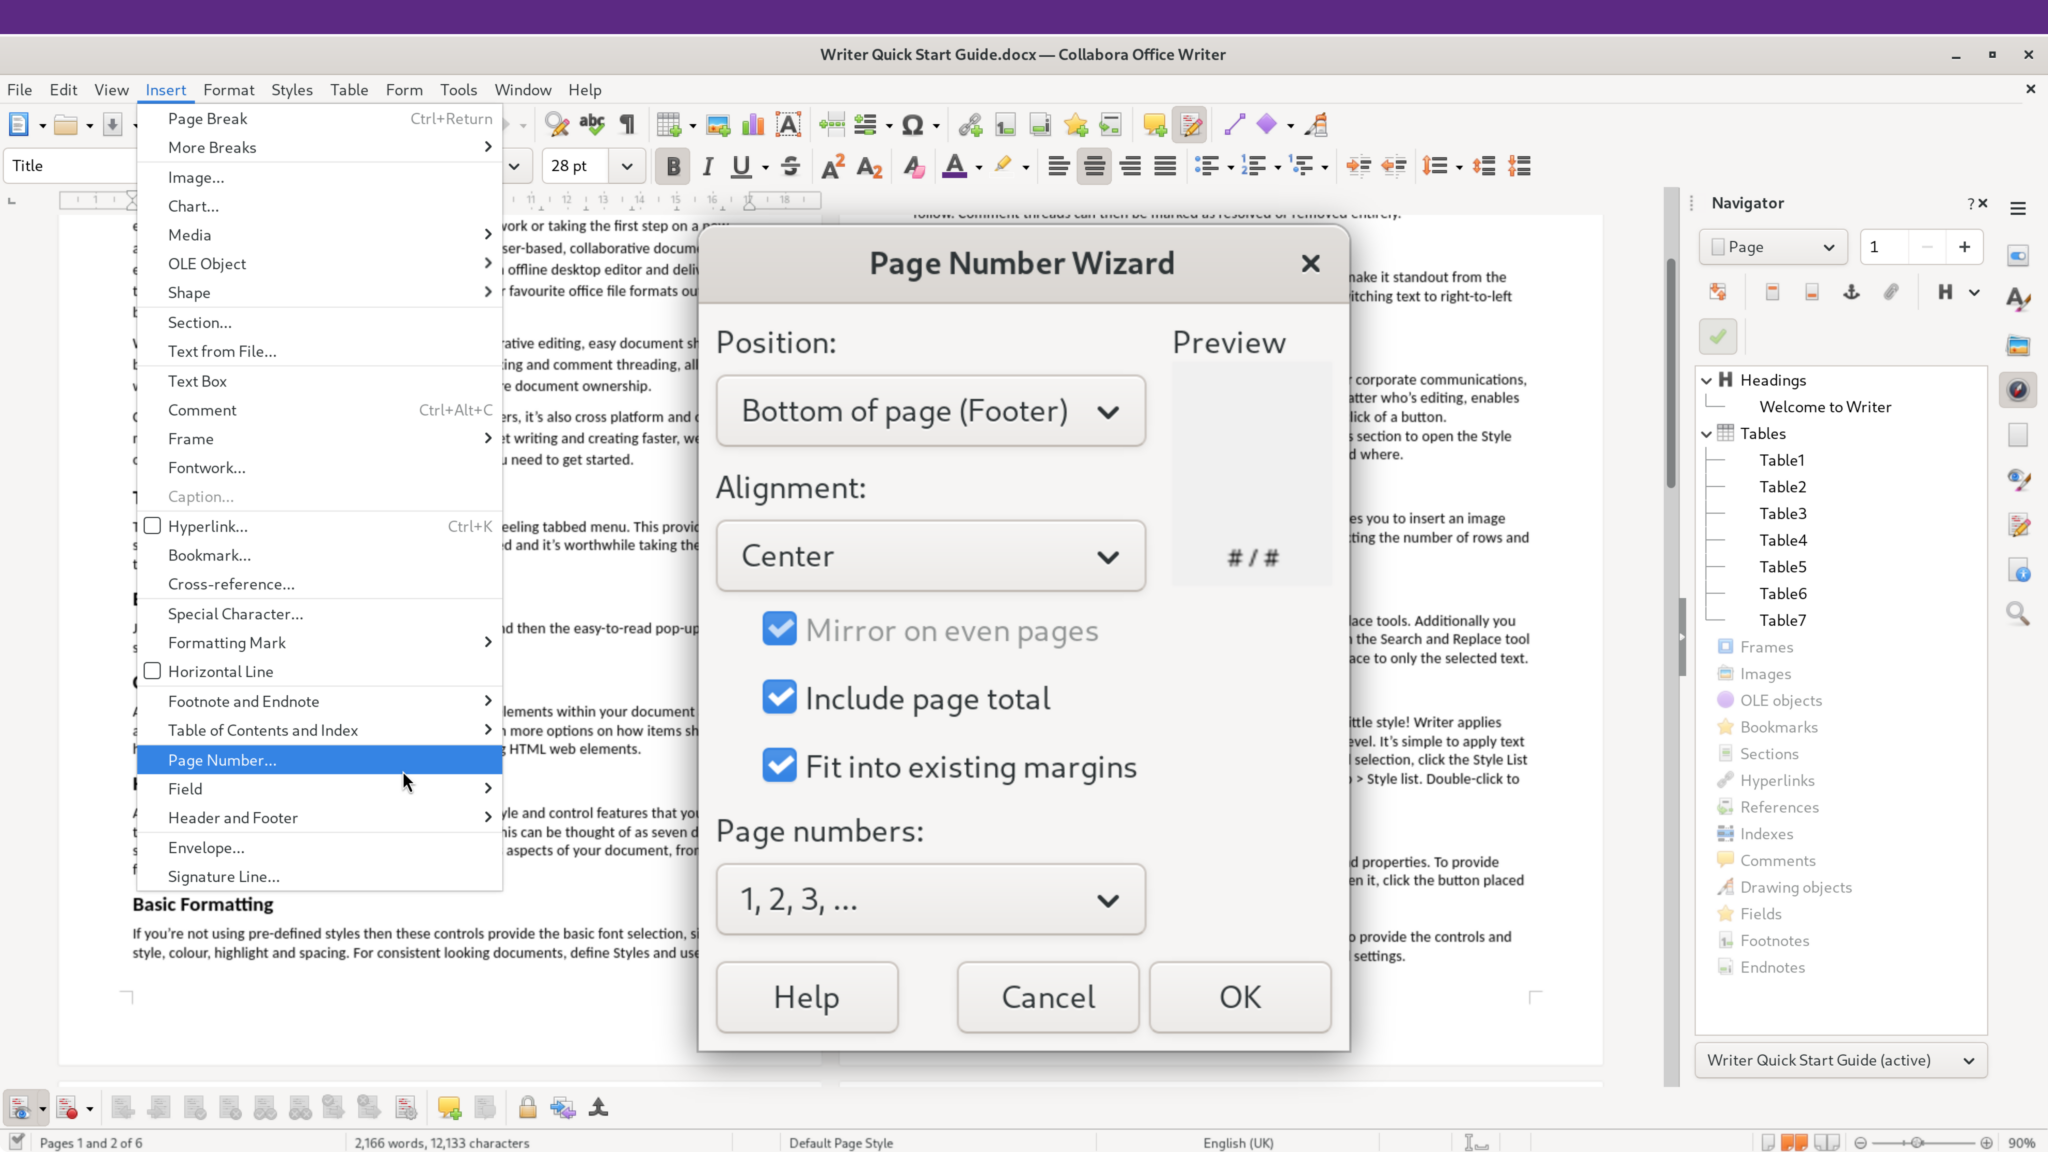Select Table4 in the Navigator tree

(x=1784, y=540)
